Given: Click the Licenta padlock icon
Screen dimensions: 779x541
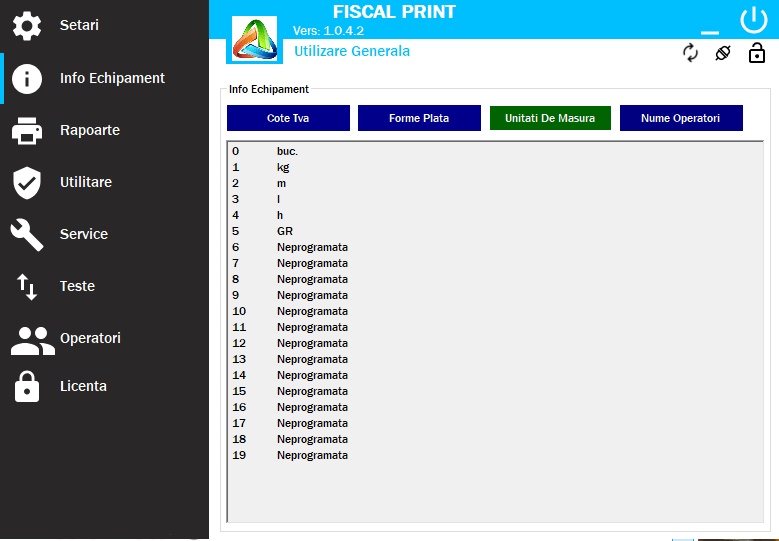Looking at the screenshot, I should [x=27, y=386].
